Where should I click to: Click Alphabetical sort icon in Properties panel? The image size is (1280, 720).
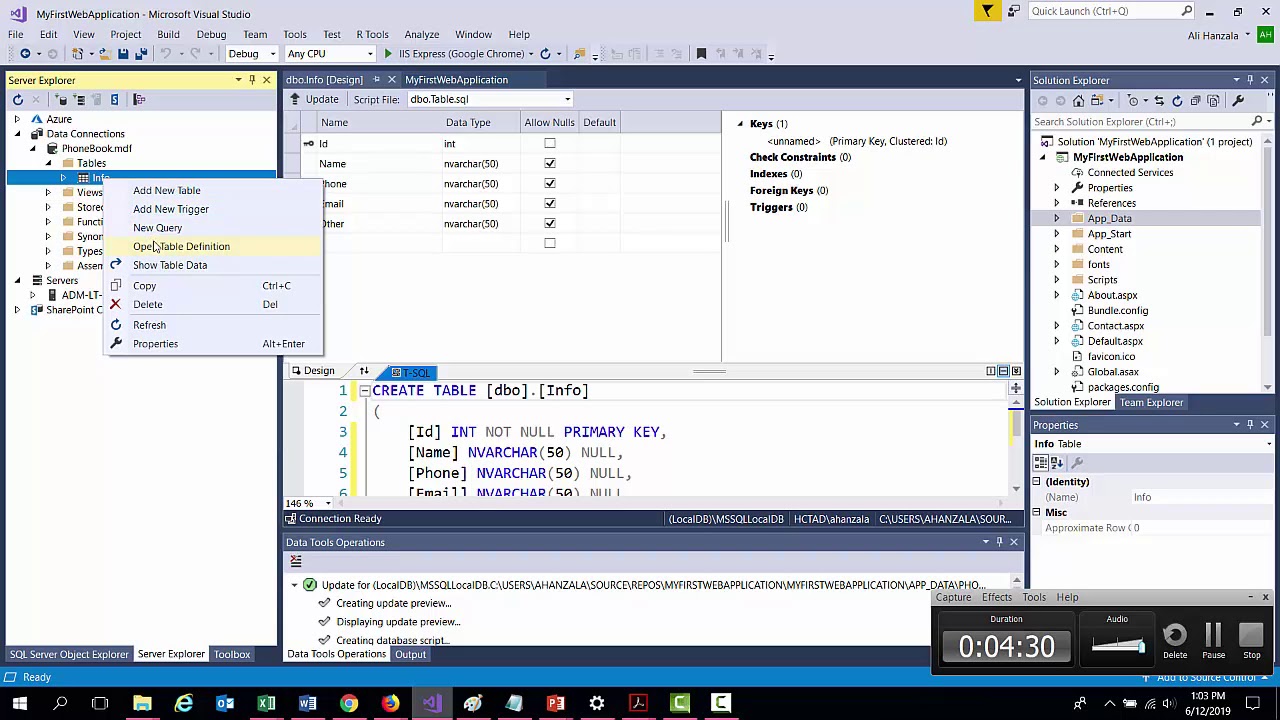click(x=1057, y=463)
